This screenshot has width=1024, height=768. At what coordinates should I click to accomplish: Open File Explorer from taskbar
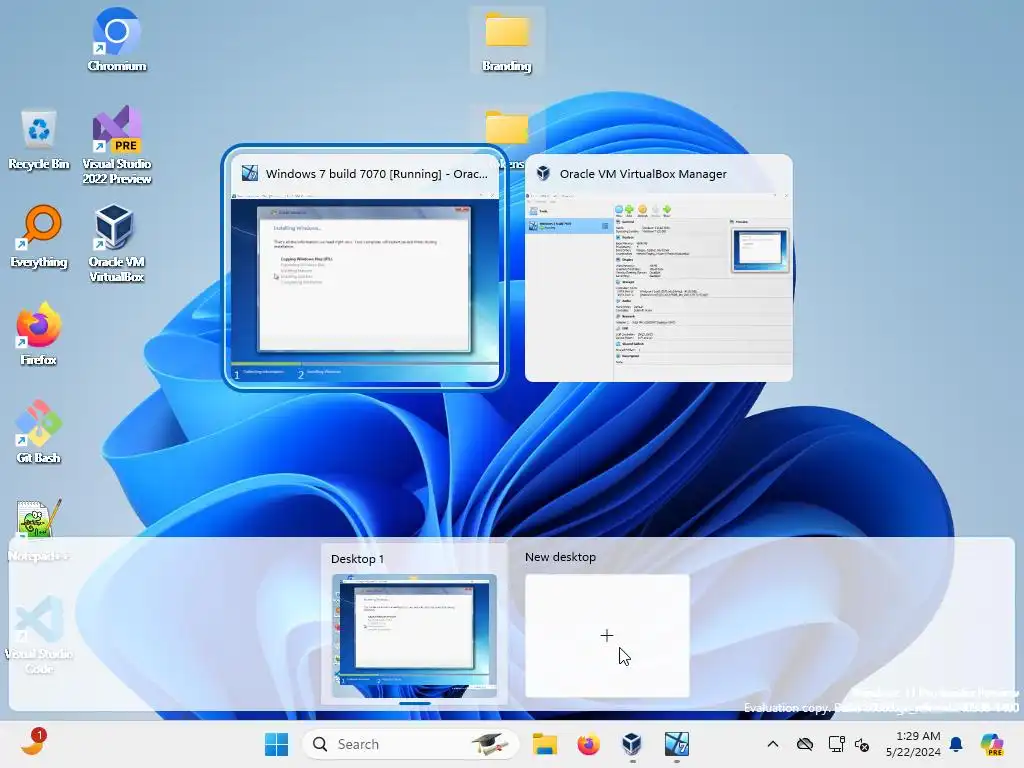point(545,744)
